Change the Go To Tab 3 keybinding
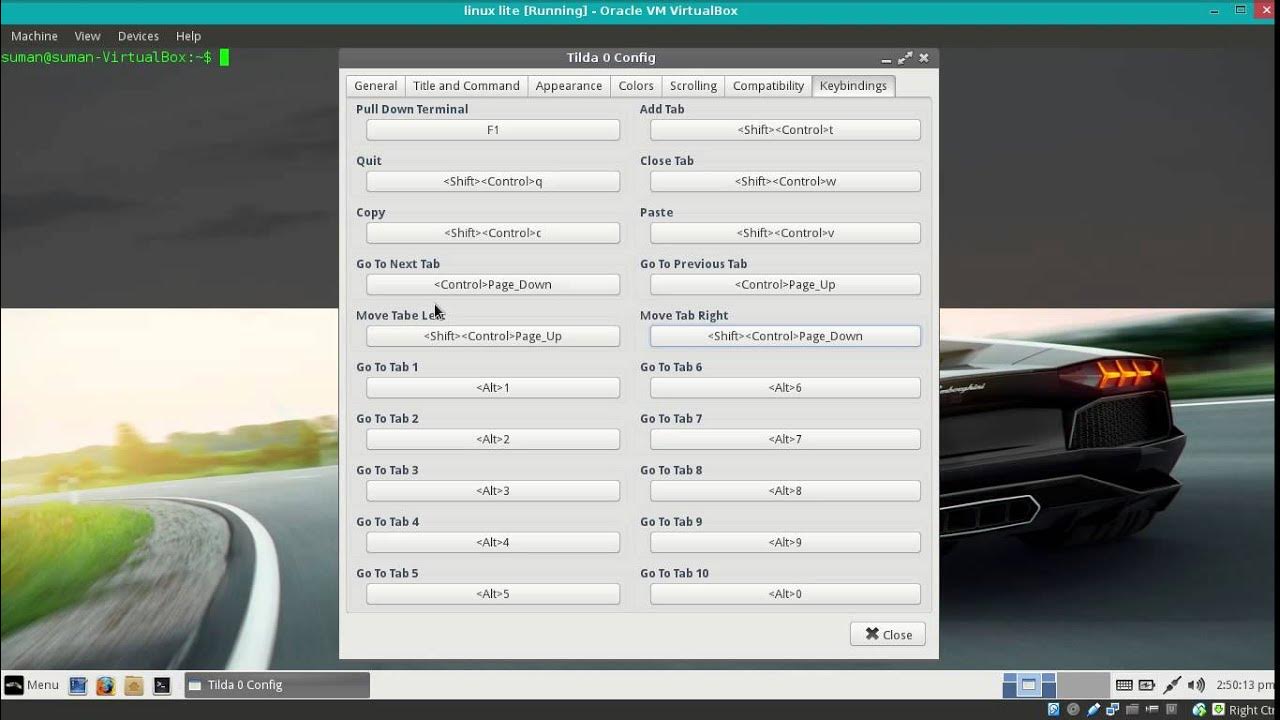Viewport: 1280px width, 720px height. pyautogui.click(x=493, y=490)
